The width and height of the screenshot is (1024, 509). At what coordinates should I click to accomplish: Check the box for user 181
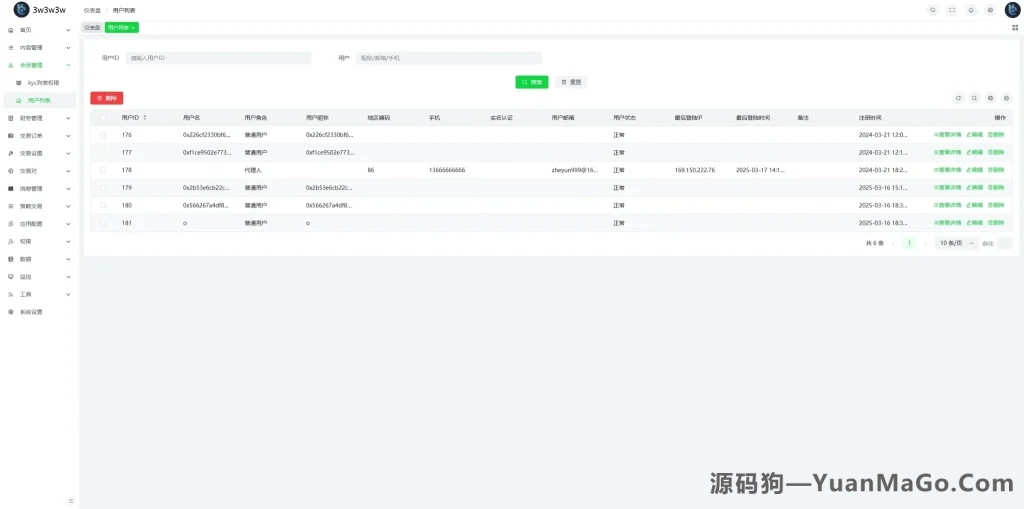103,223
